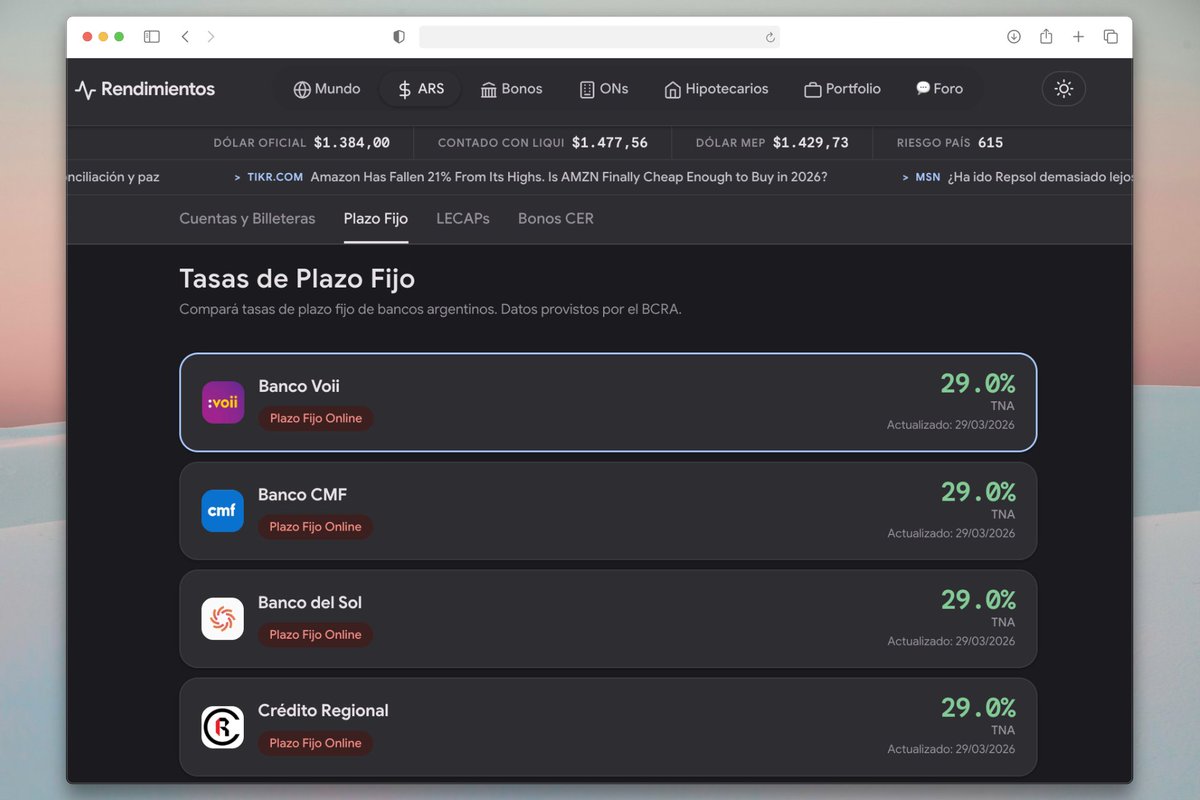The image size is (1200, 800).
Task: Click the Banco del Sol name
Action: point(310,602)
